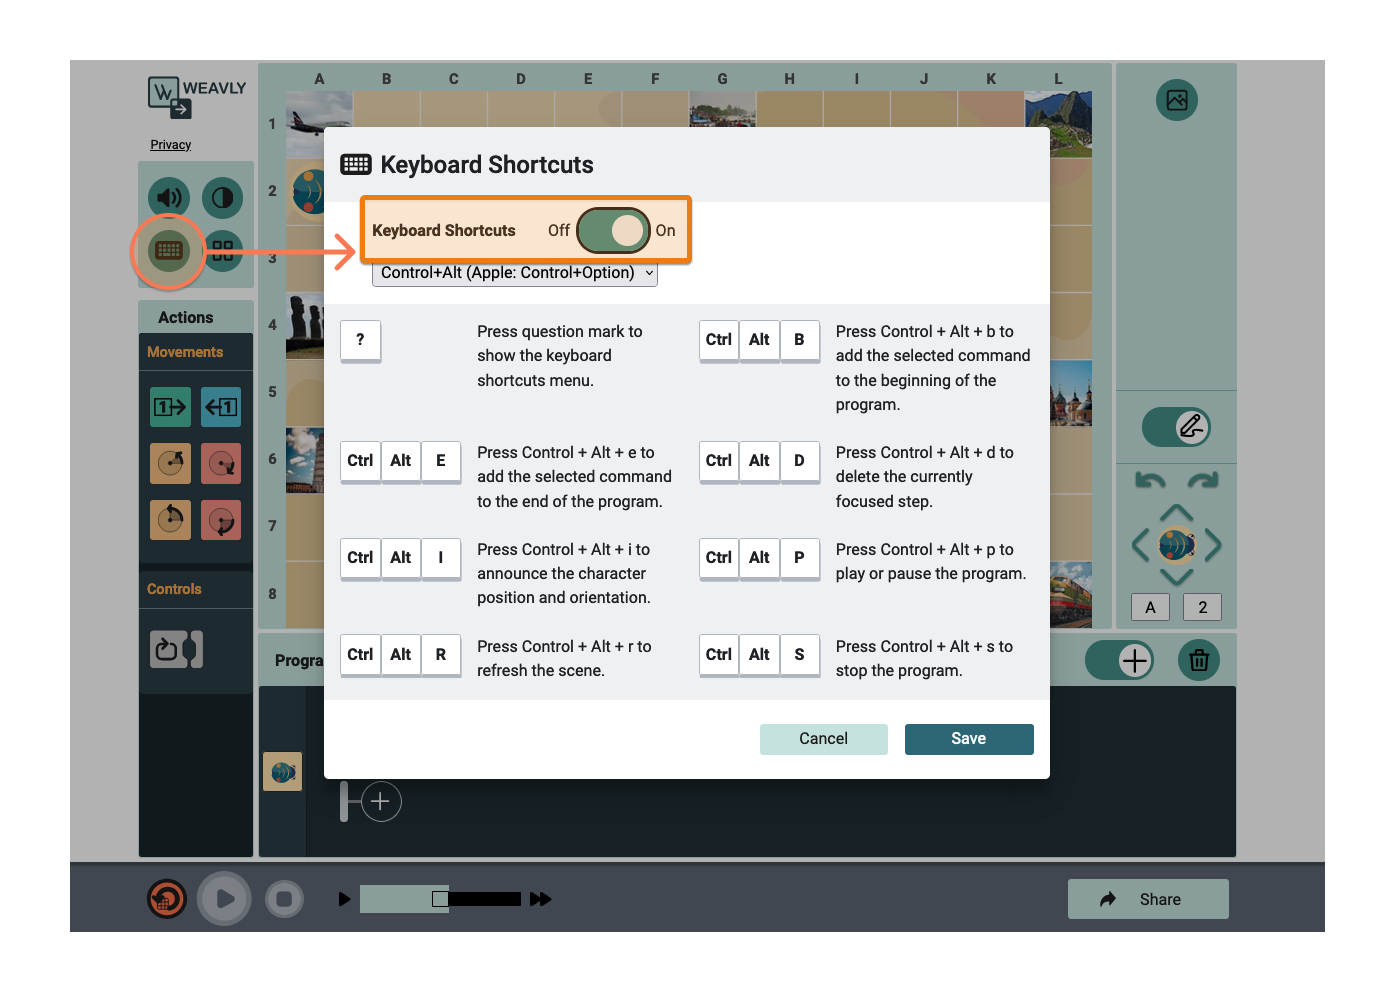Open the Privacy link
This screenshot has height=1005, width=1396.
click(170, 144)
